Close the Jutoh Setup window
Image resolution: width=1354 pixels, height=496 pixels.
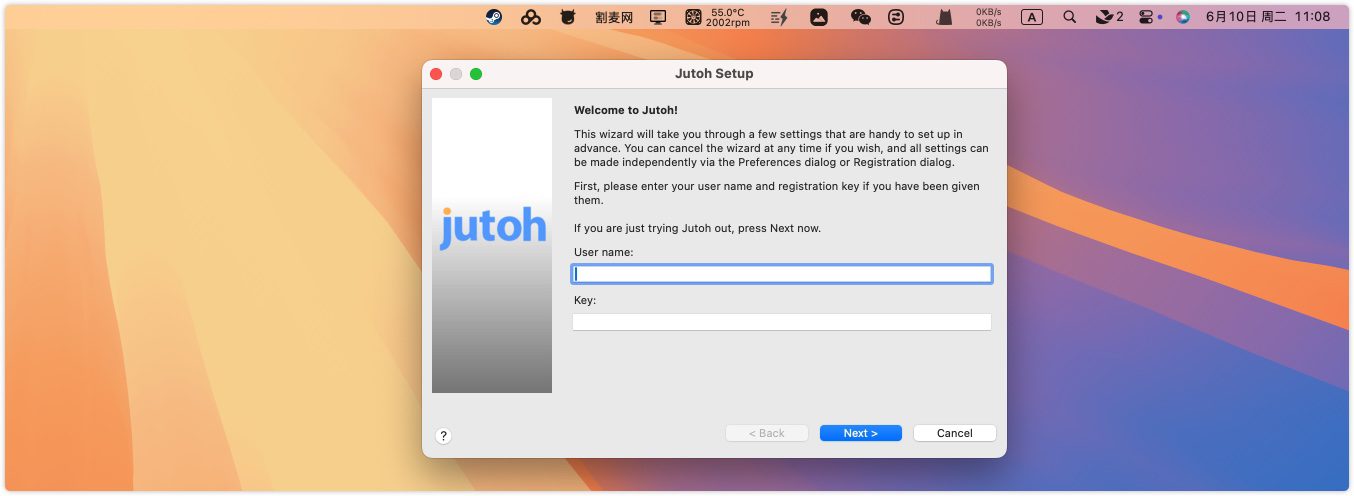click(x=436, y=74)
